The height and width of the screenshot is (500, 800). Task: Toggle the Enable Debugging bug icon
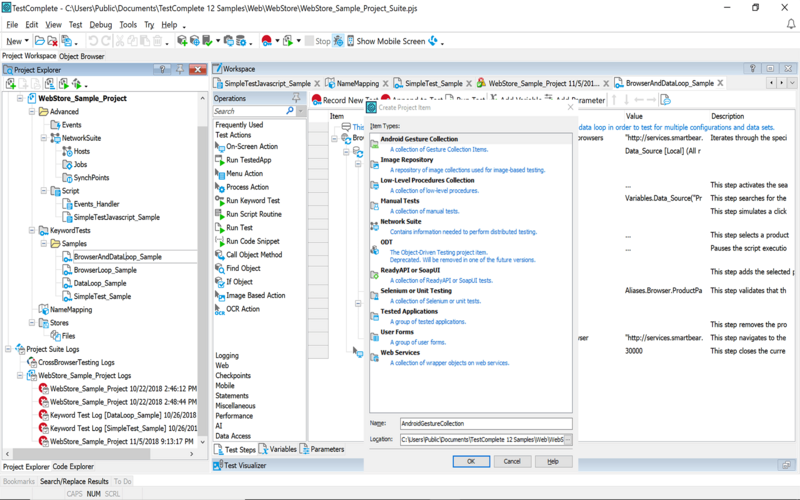(338, 41)
